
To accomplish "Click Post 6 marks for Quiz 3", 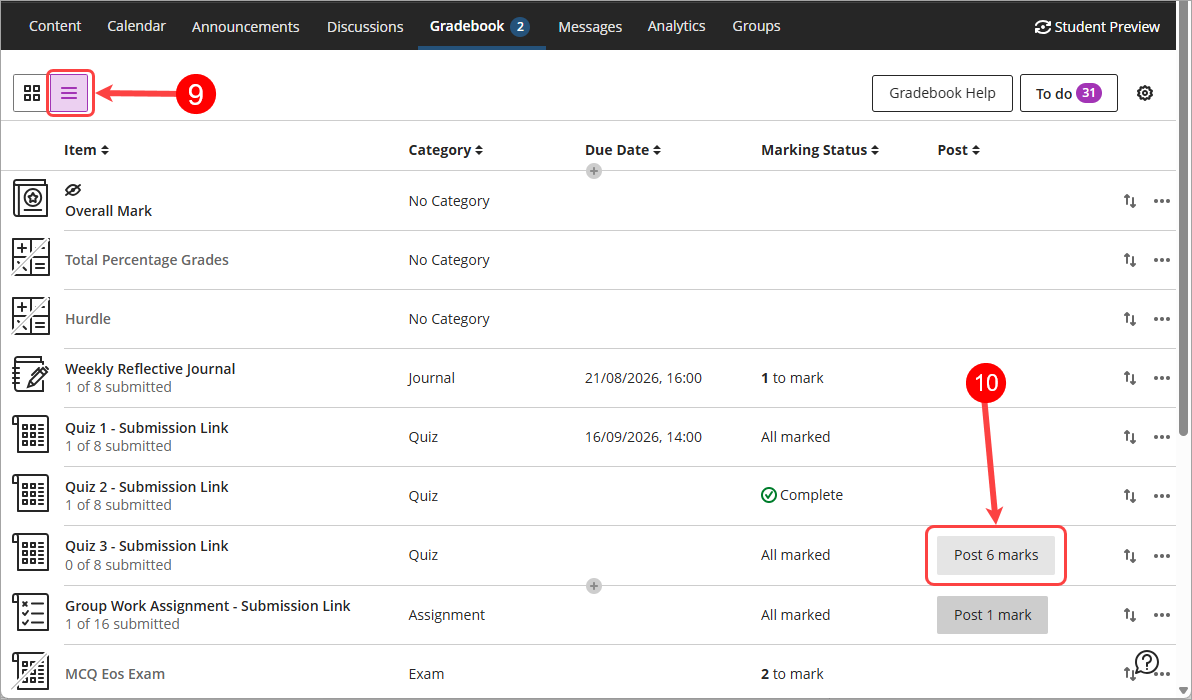I will 995,555.
